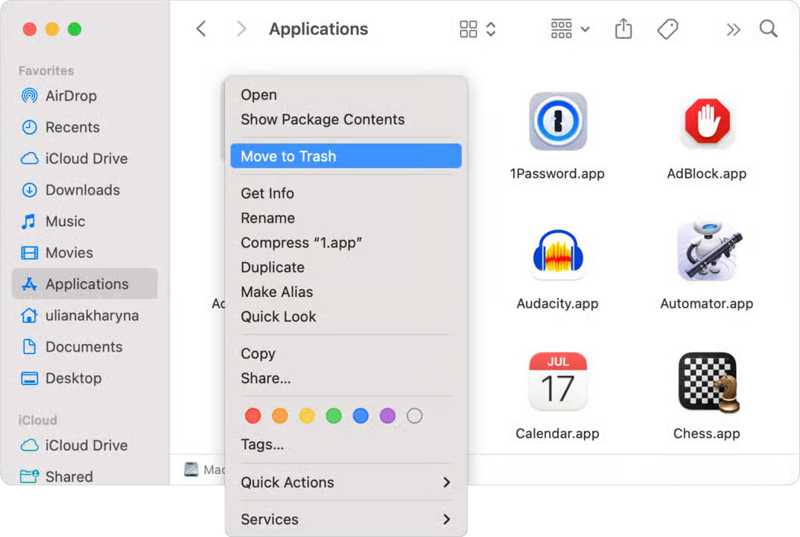
Task: Select the Audacity app icon
Action: pyautogui.click(x=558, y=252)
